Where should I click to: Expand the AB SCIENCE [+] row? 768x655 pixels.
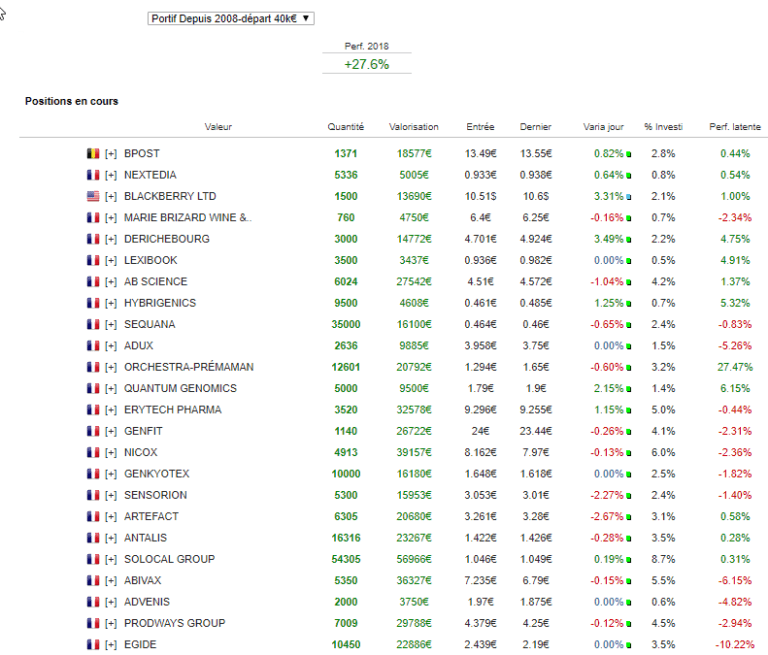tap(111, 282)
